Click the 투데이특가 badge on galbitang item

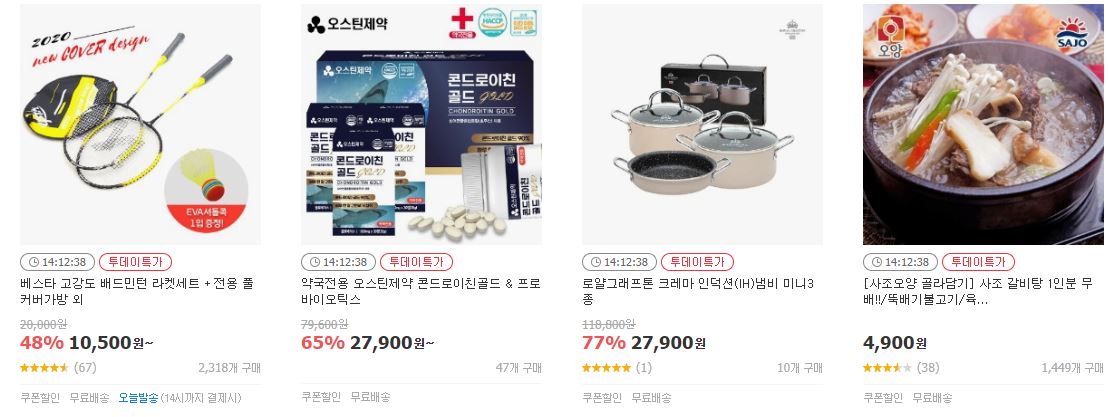[x=978, y=262]
